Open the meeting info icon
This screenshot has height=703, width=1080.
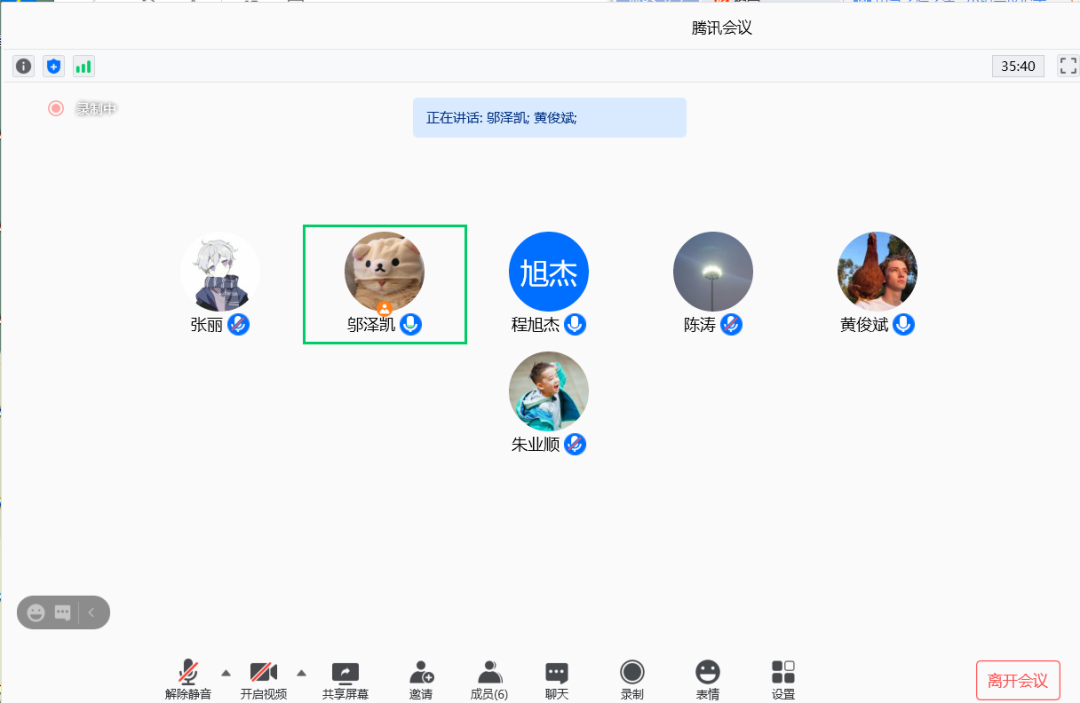pyautogui.click(x=23, y=66)
